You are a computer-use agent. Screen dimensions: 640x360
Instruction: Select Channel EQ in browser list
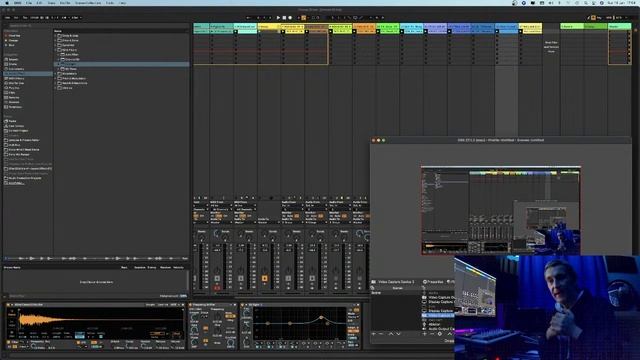tap(72, 59)
